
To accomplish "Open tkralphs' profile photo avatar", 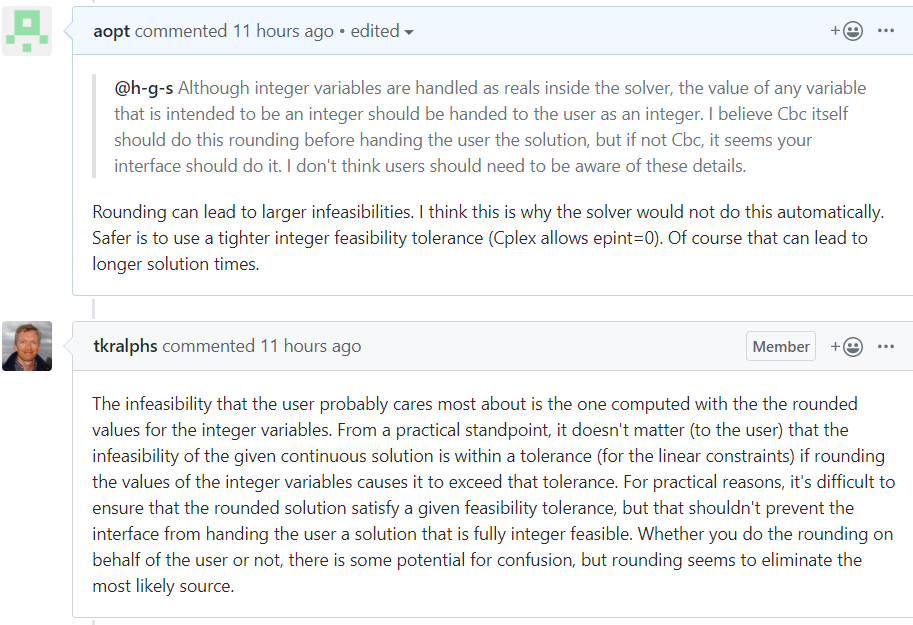I will 27,347.
